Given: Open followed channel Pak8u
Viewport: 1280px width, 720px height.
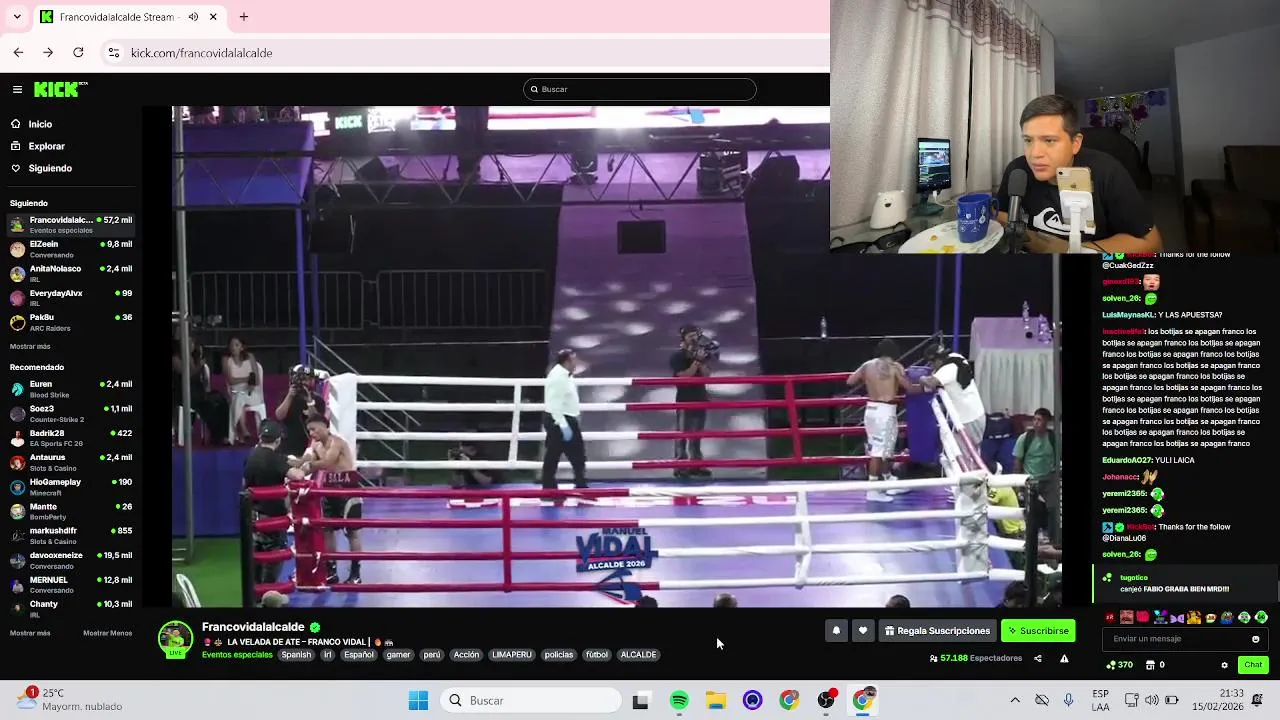Looking at the screenshot, I should pyautogui.click(x=70, y=322).
